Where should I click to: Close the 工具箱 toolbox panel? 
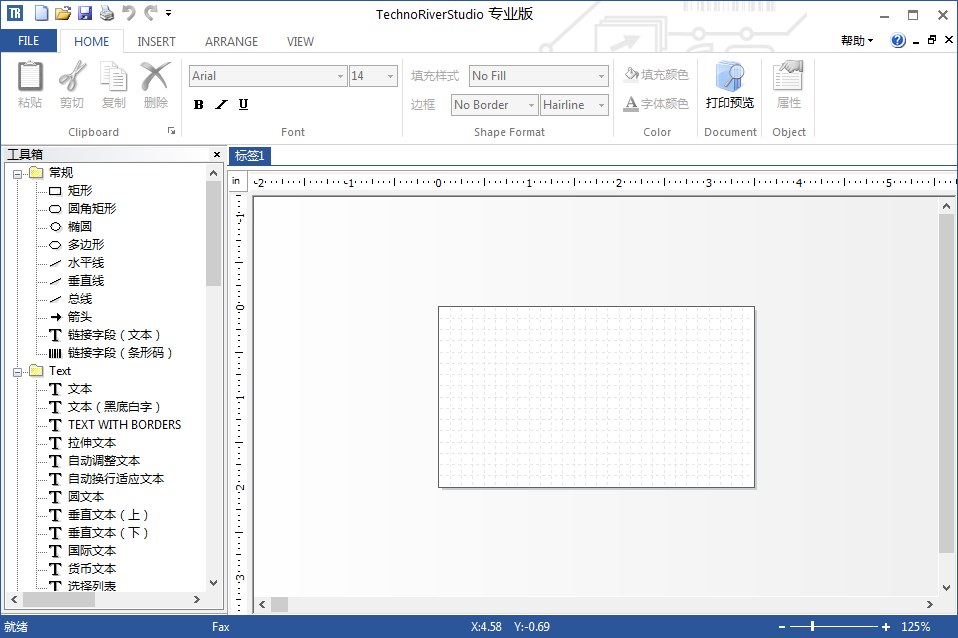click(x=216, y=154)
